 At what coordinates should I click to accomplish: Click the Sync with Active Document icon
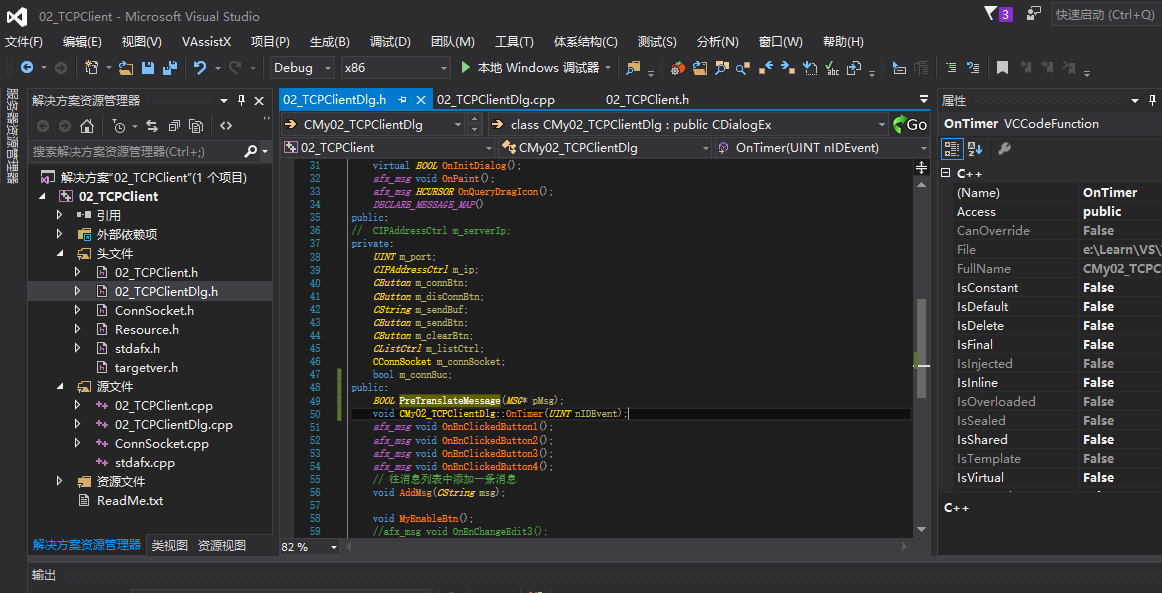point(152,125)
